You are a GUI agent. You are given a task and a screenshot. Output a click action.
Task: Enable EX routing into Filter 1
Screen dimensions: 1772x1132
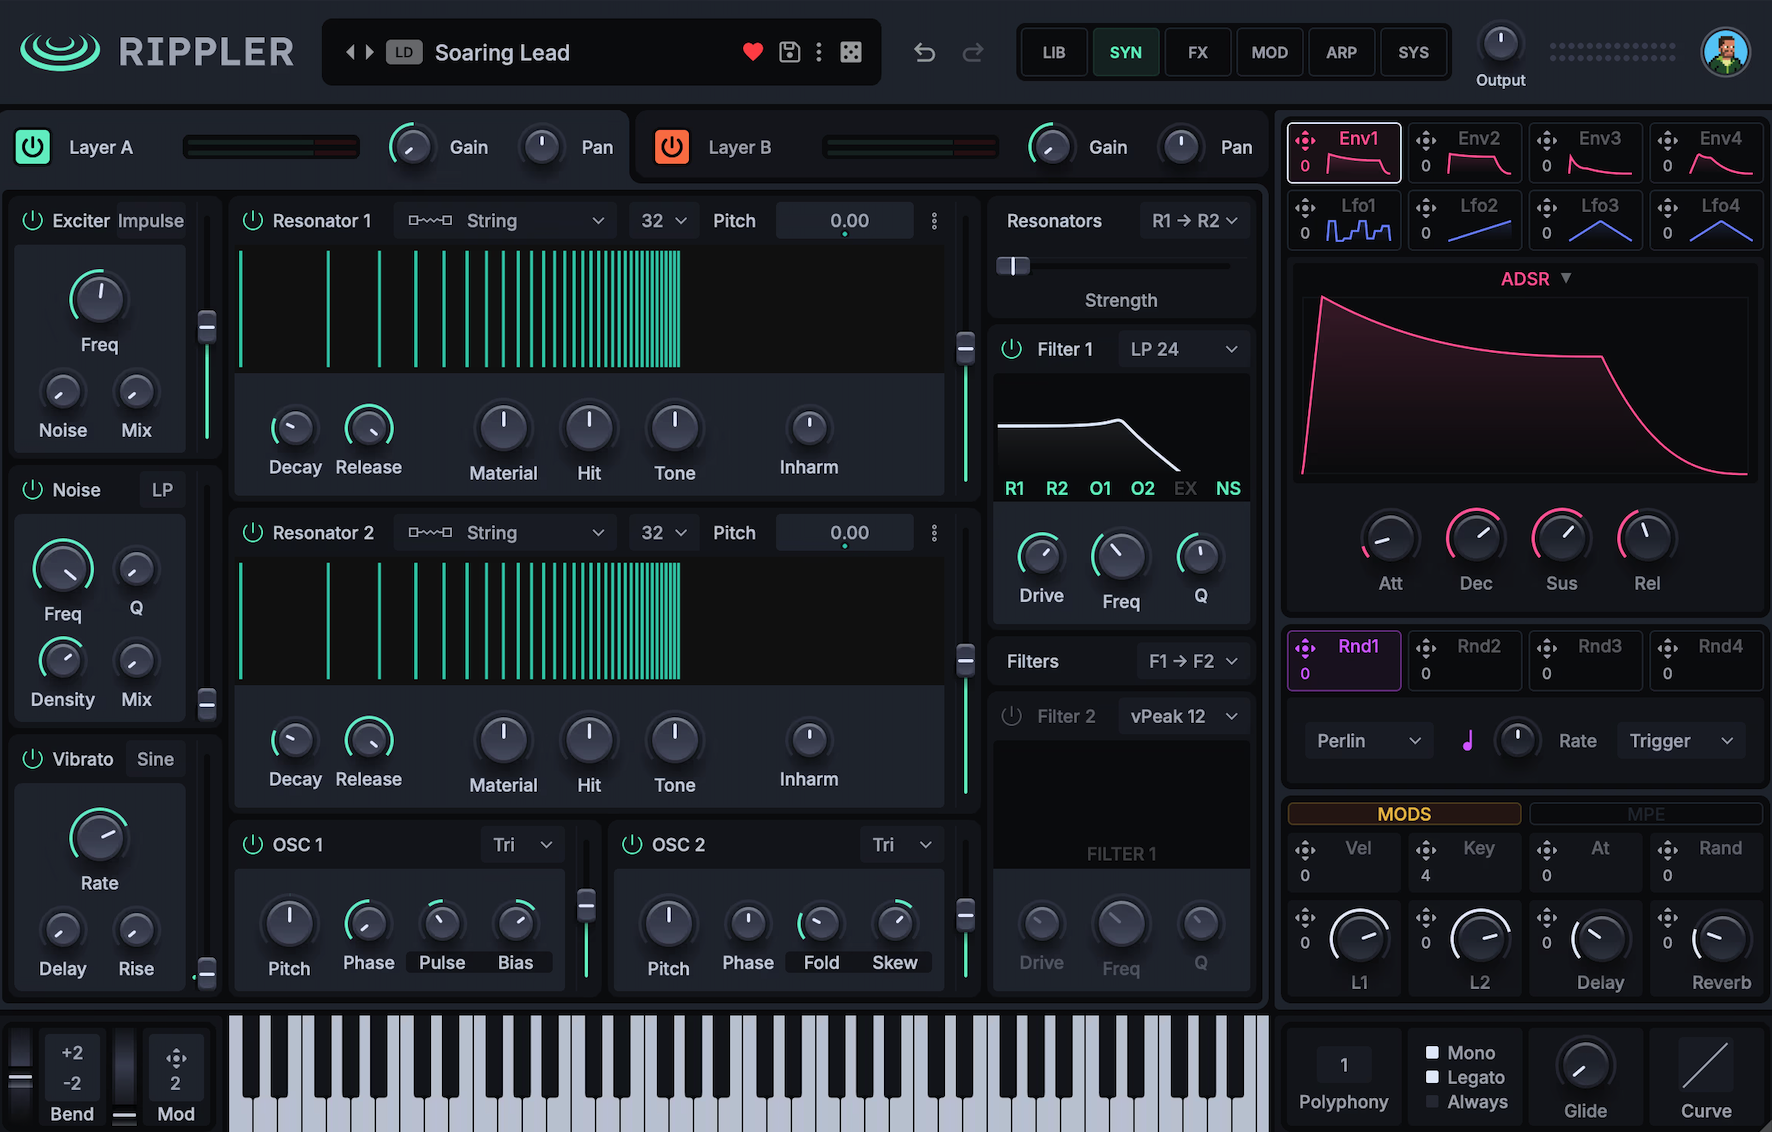point(1185,488)
